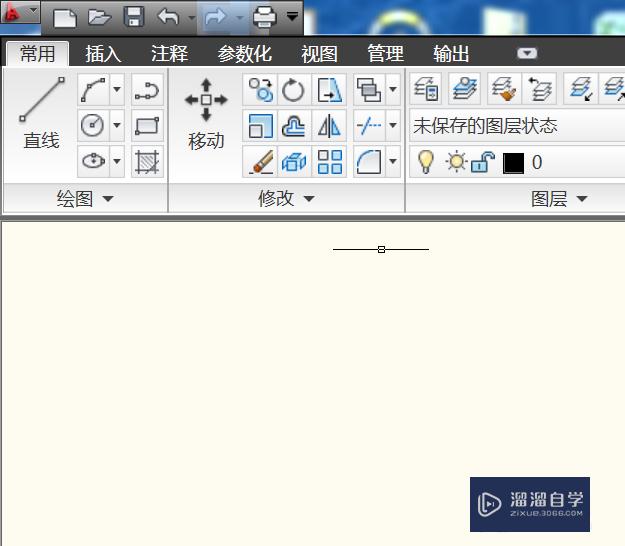Redo the last undone action

click(215, 17)
